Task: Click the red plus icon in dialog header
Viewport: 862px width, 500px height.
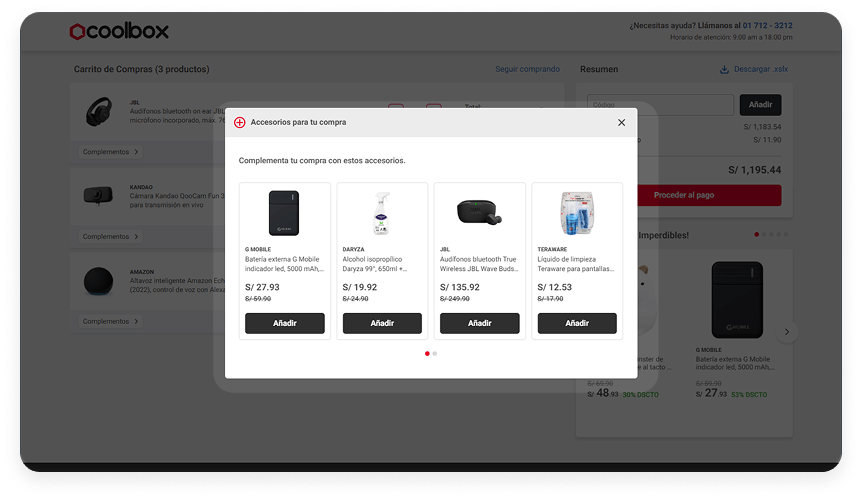Action: coord(240,123)
